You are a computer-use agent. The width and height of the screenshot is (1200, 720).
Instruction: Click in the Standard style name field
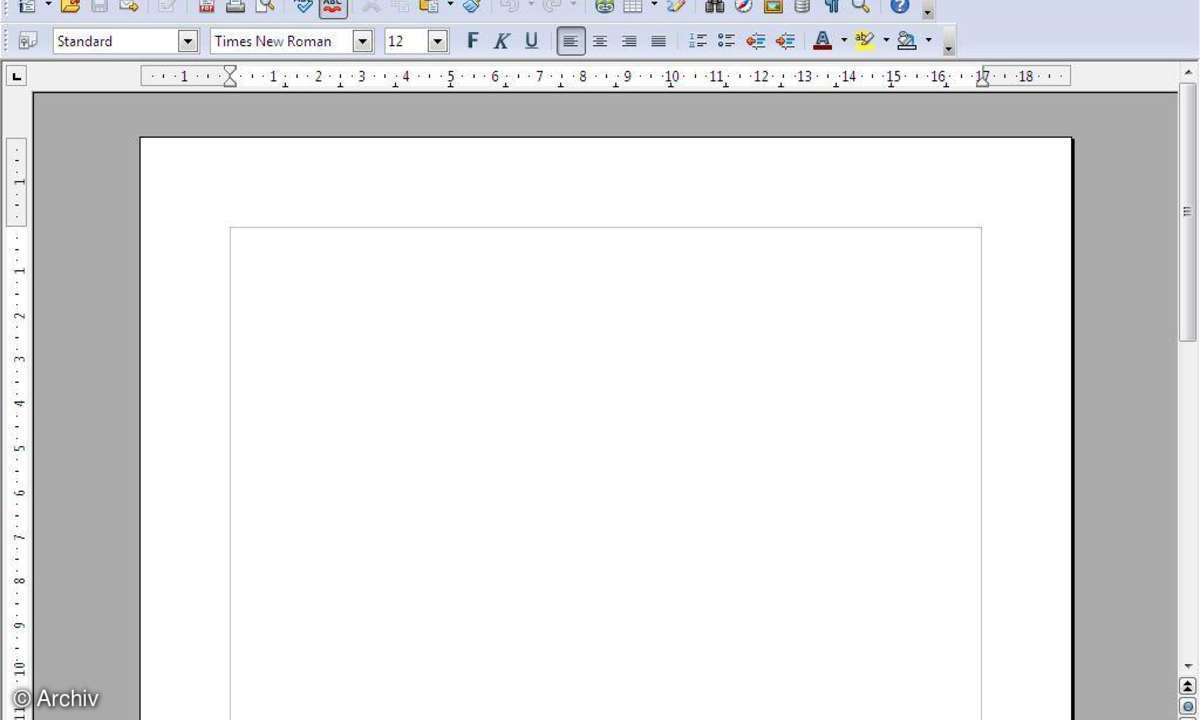[x=115, y=41]
